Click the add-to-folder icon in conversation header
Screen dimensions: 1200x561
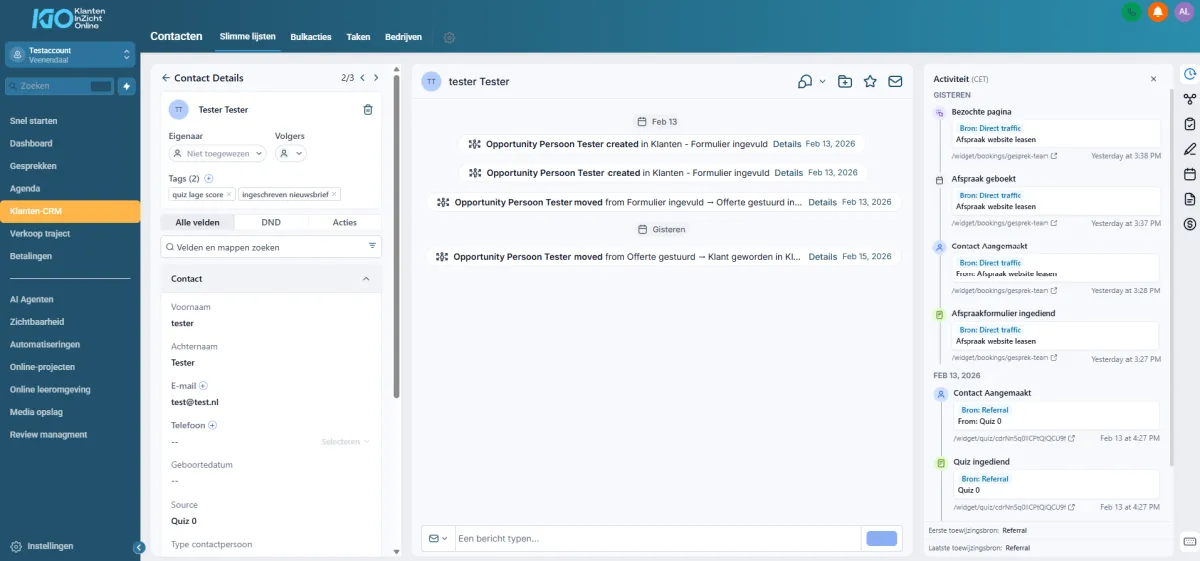(x=845, y=81)
